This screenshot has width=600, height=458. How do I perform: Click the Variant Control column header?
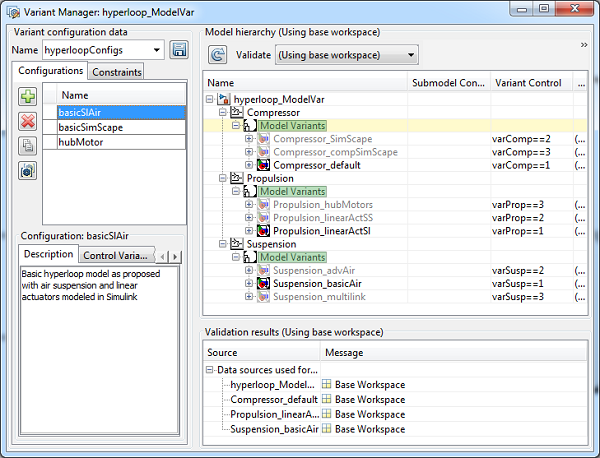click(529, 83)
